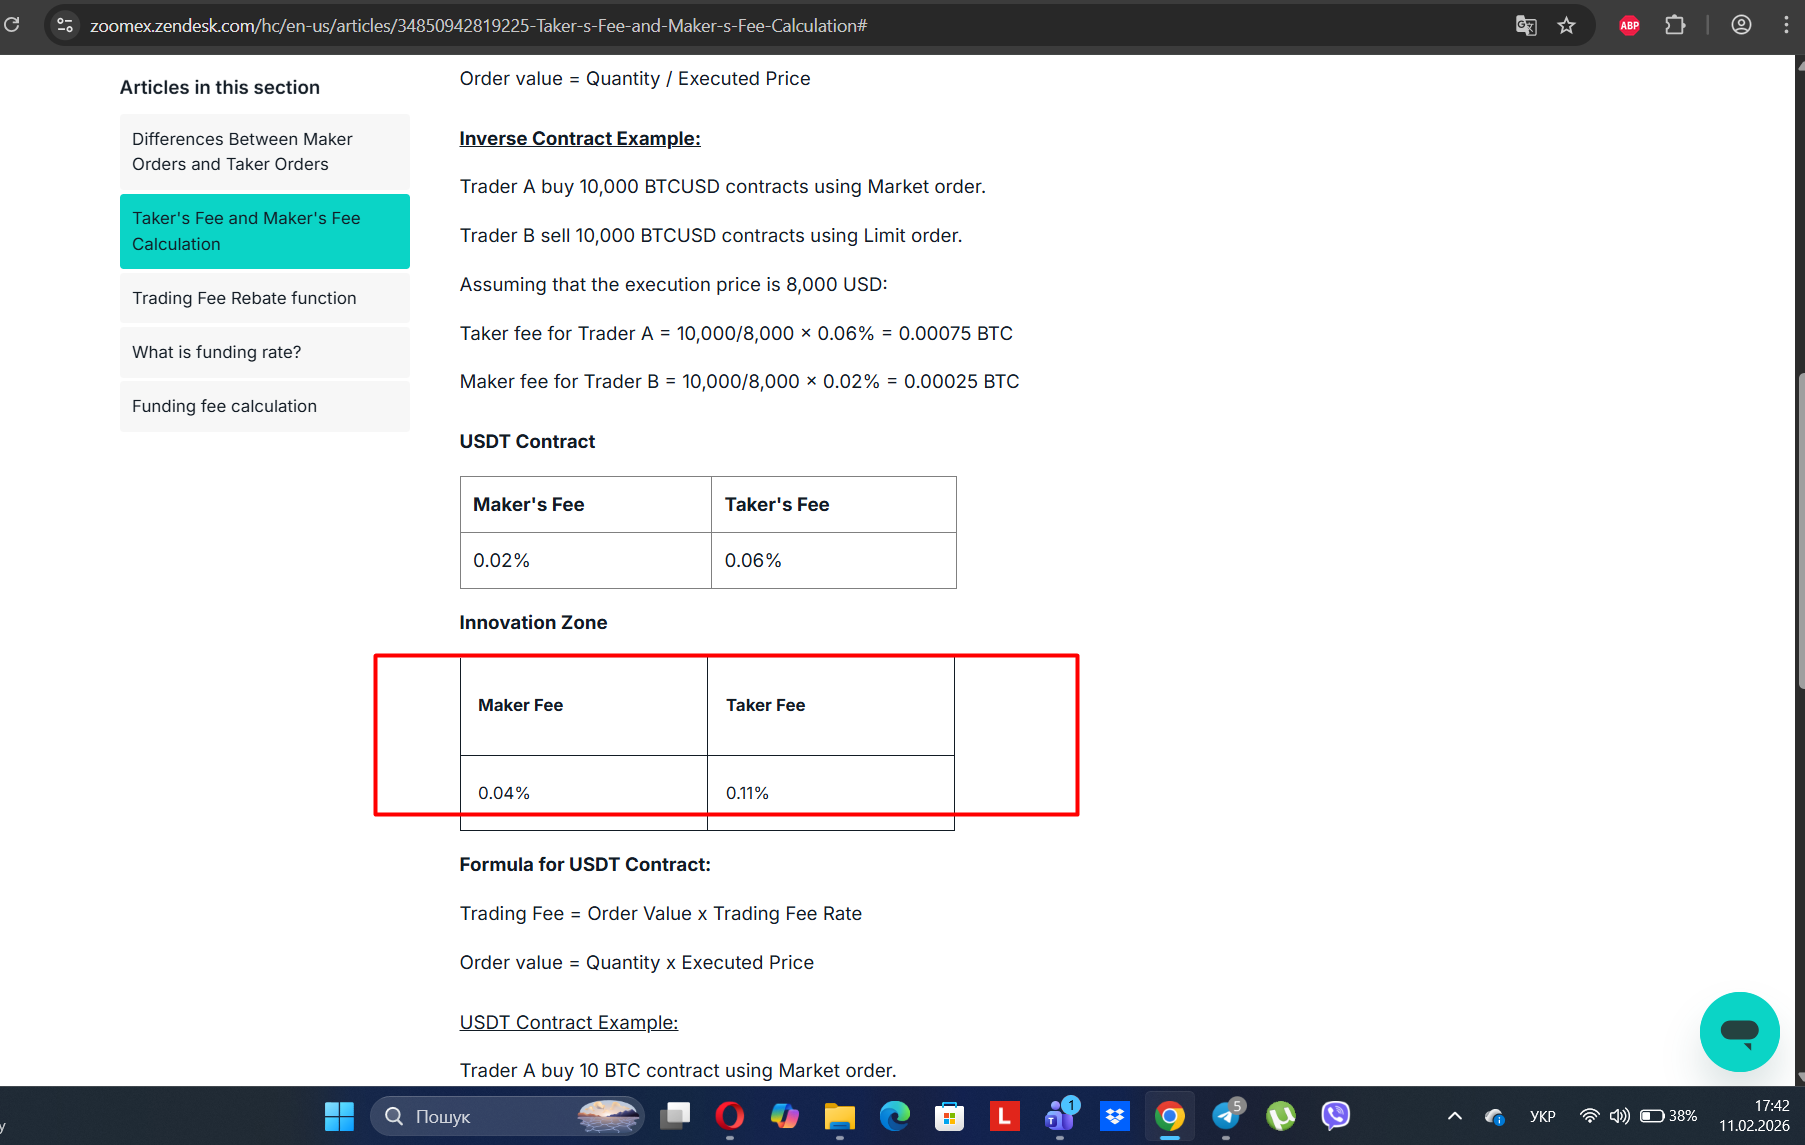Click the Taker fee for Trader A line
The image size is (1805, 1145).
[736, 333]
